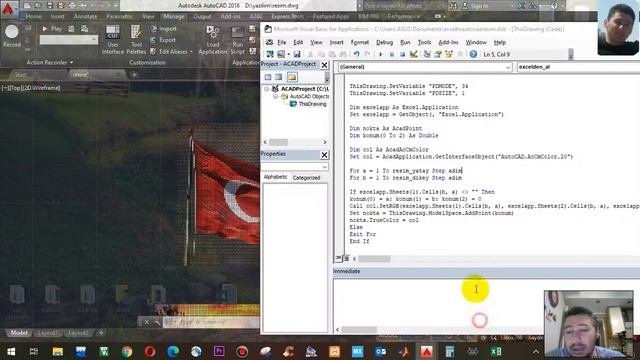
Task: Switch to the Insert ribbon tab in AutoCAD
Action: point(57,16)
